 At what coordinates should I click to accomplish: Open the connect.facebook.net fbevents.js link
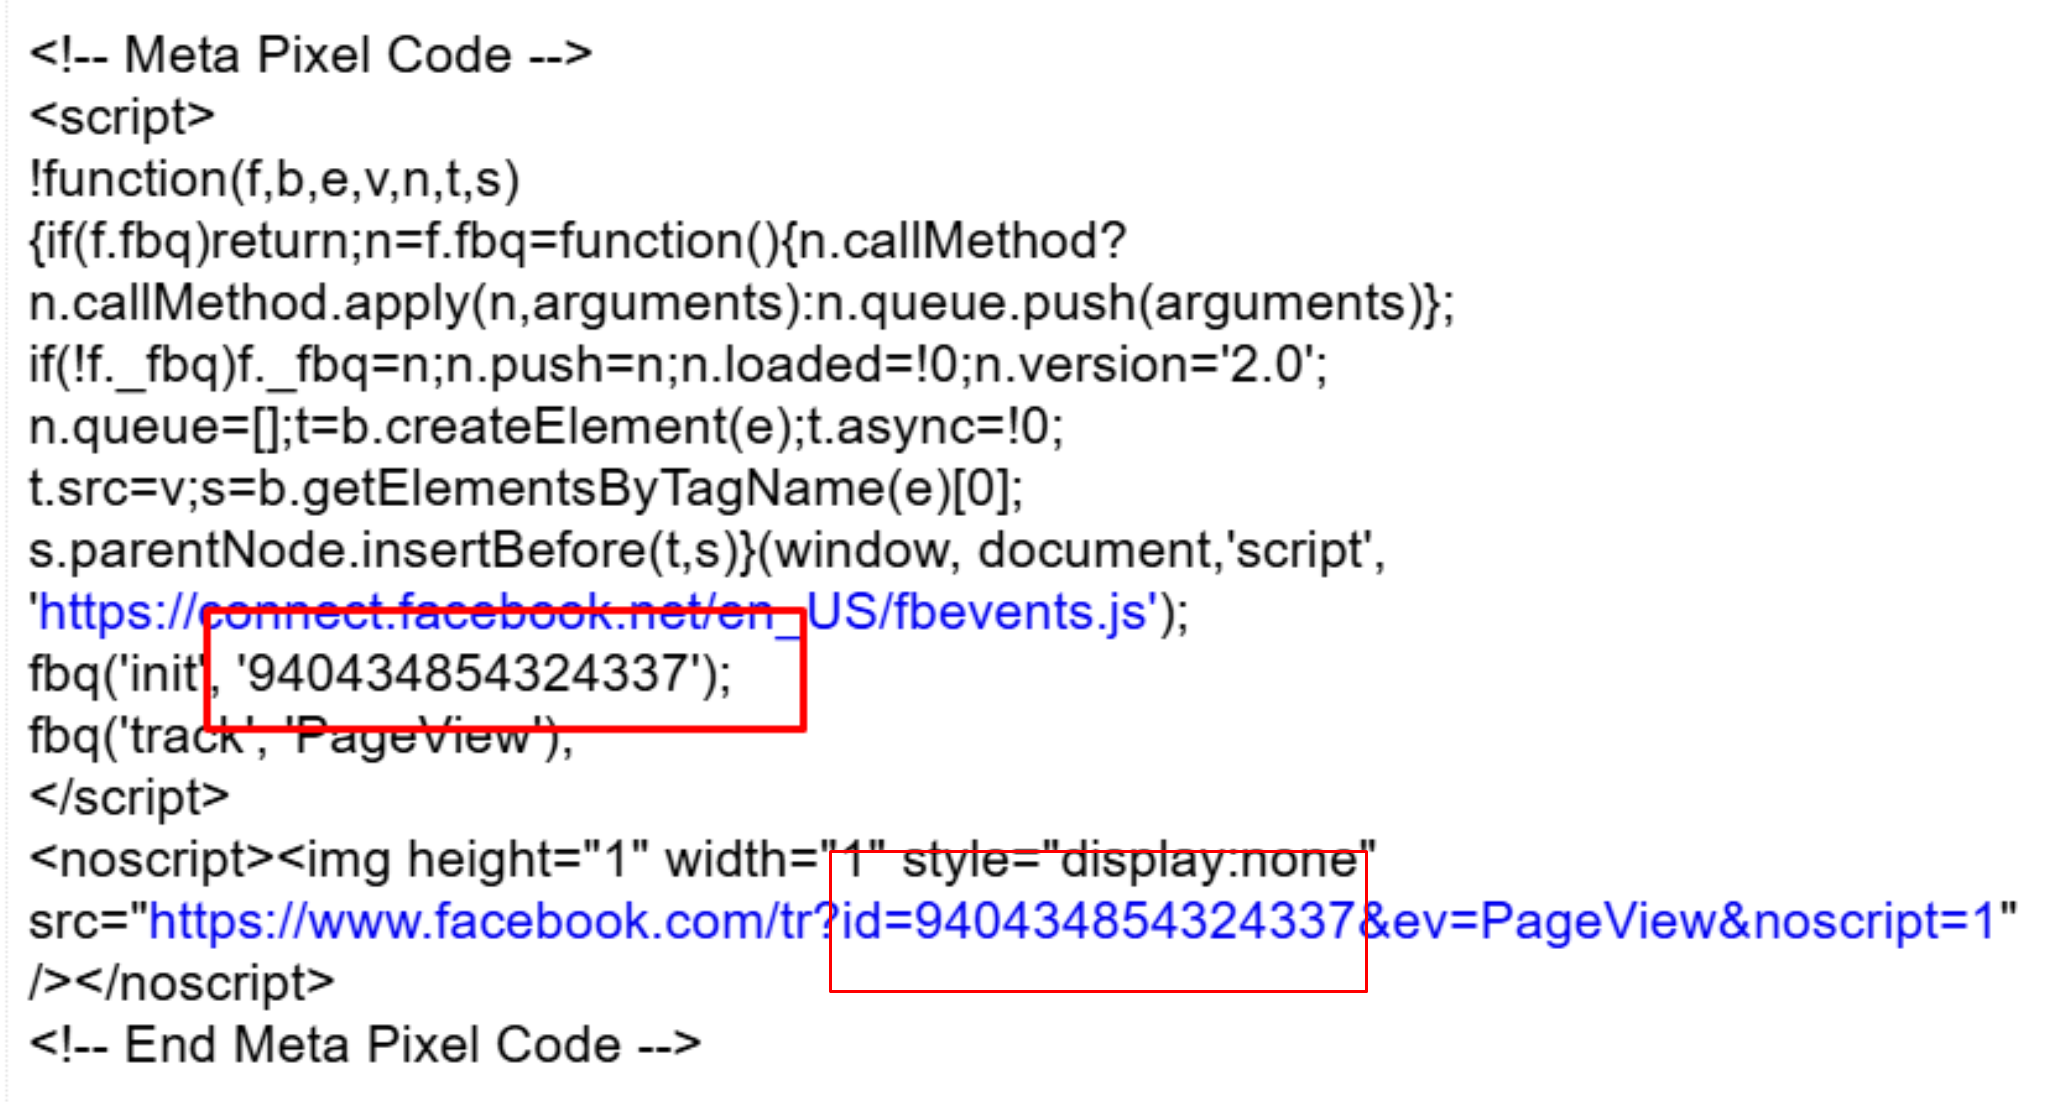598,612
